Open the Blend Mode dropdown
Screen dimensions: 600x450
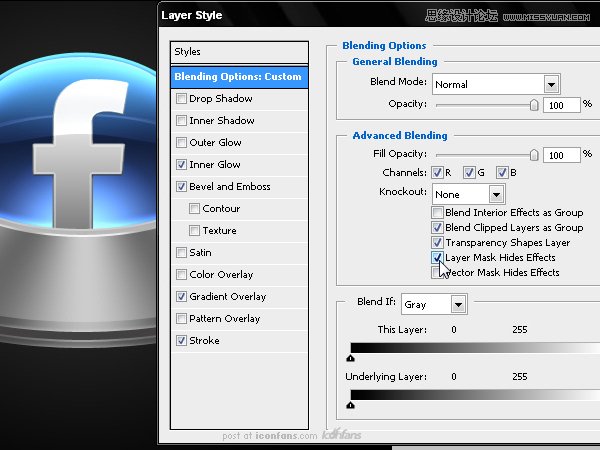(496, 84)
